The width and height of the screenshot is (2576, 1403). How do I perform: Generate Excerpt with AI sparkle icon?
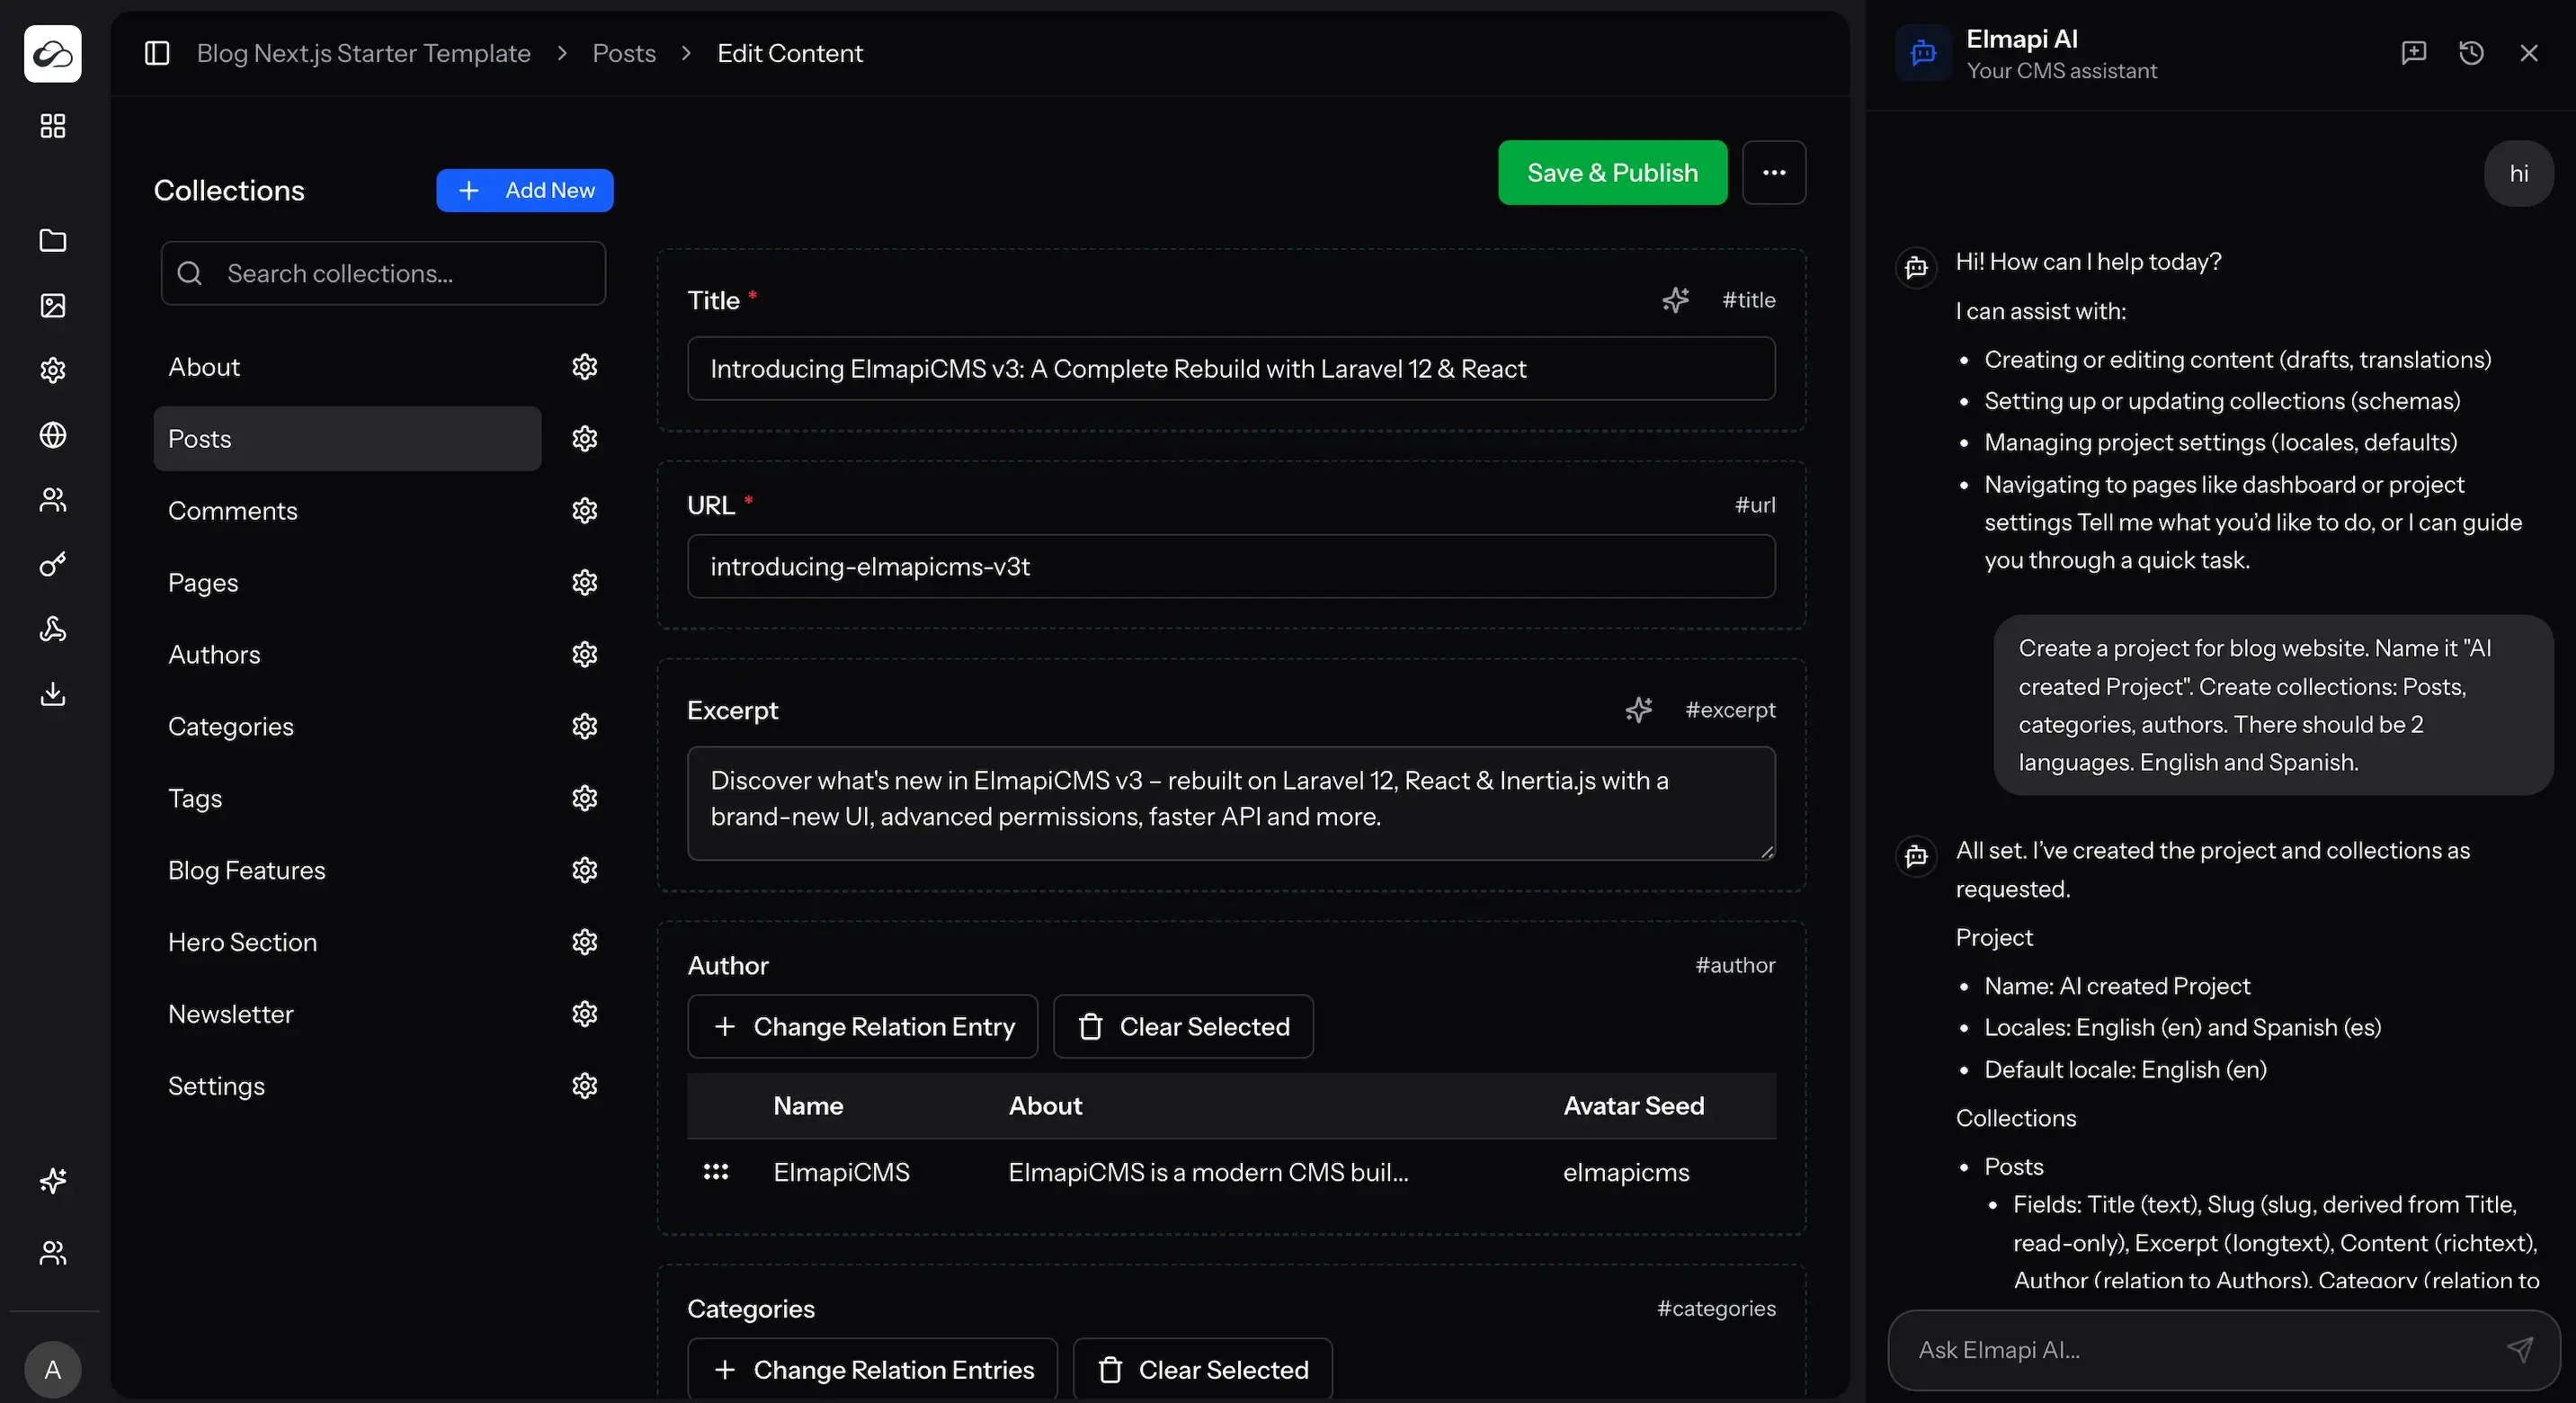[x=1639, y=710]
